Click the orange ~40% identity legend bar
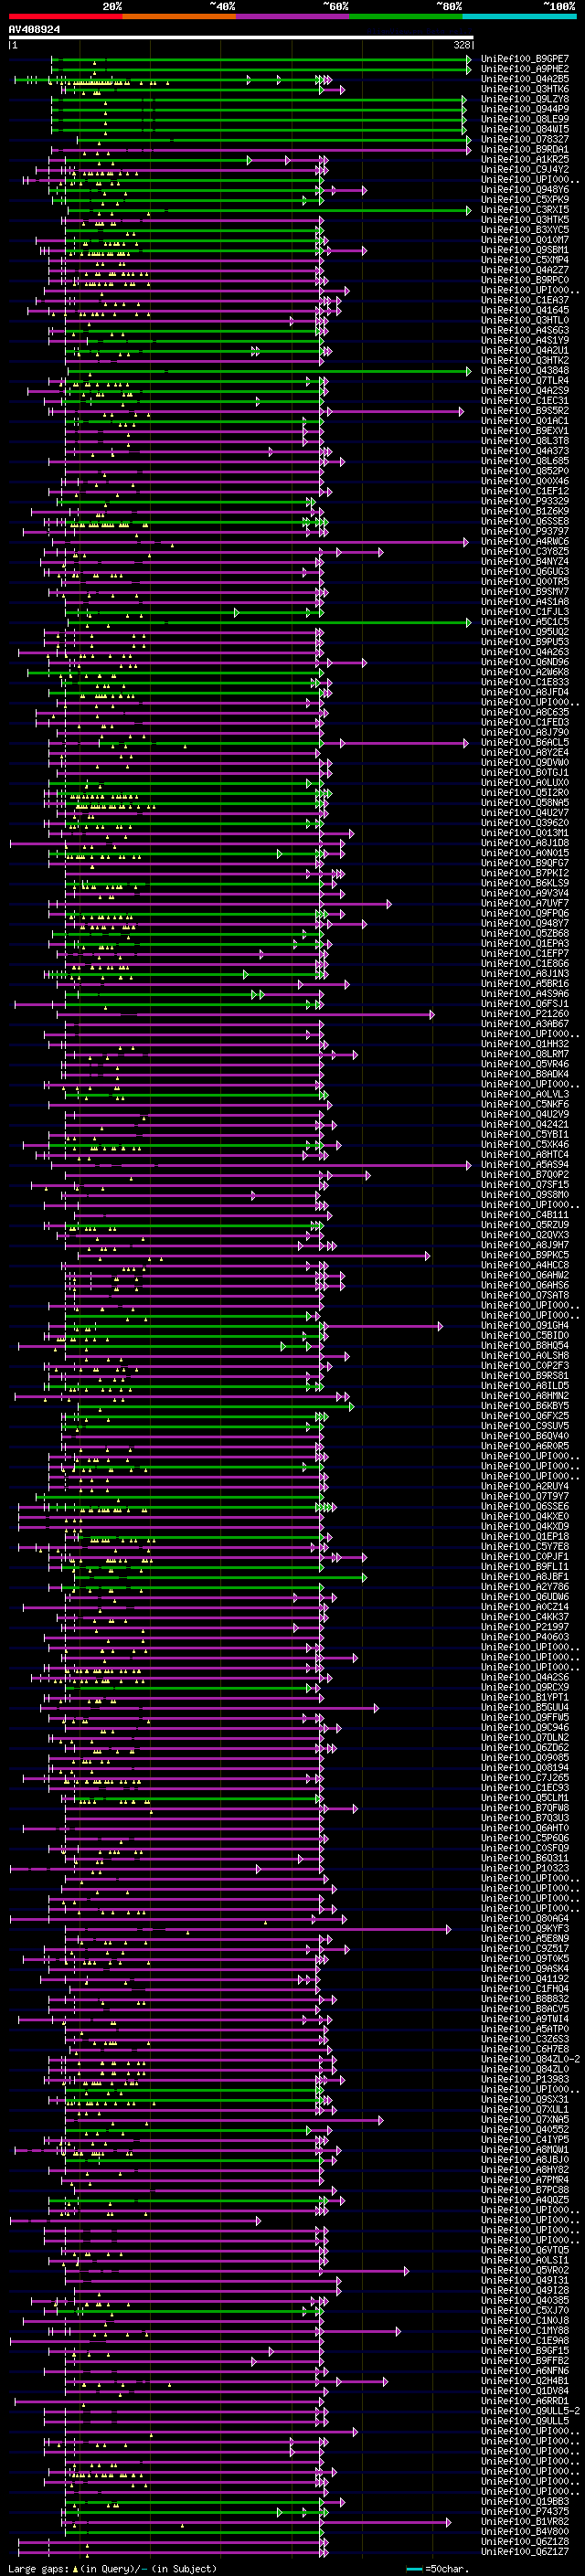The image size is (585, 2576). 179,16
